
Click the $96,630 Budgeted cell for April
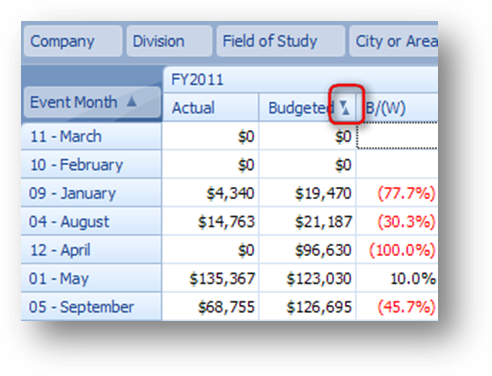307,250
